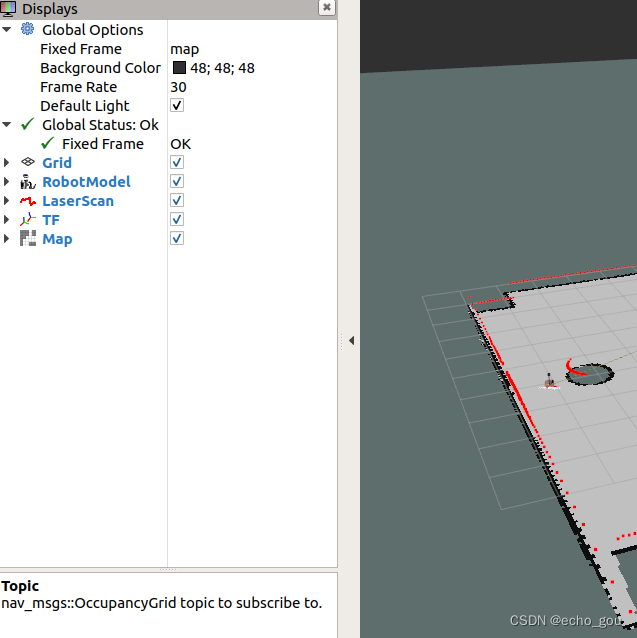Expand the TF display properties
This screenshot has height=638, width=637.
click(7, 219)
